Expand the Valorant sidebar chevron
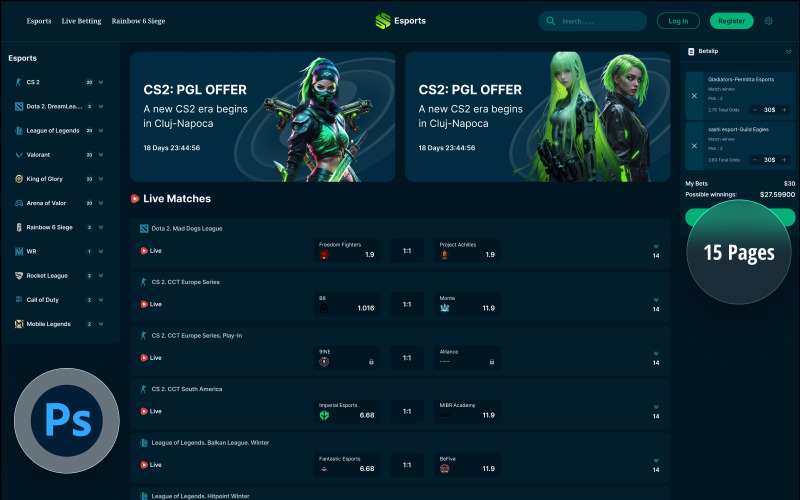The image size is (800, 500). click(x=101, y=155)
